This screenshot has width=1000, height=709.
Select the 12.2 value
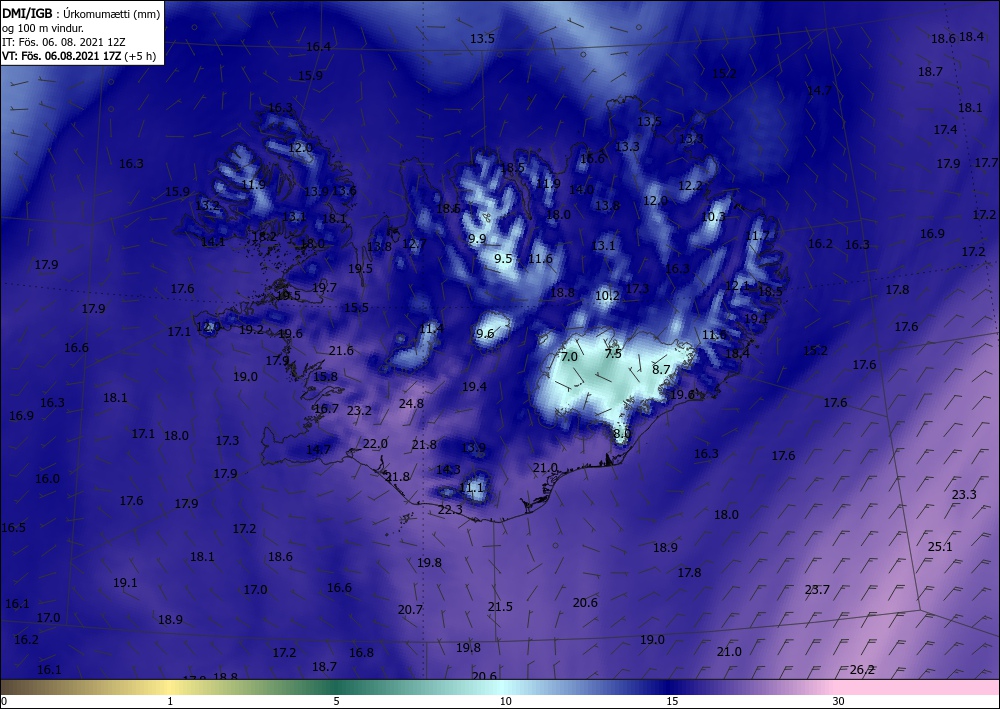click(690, 186)
